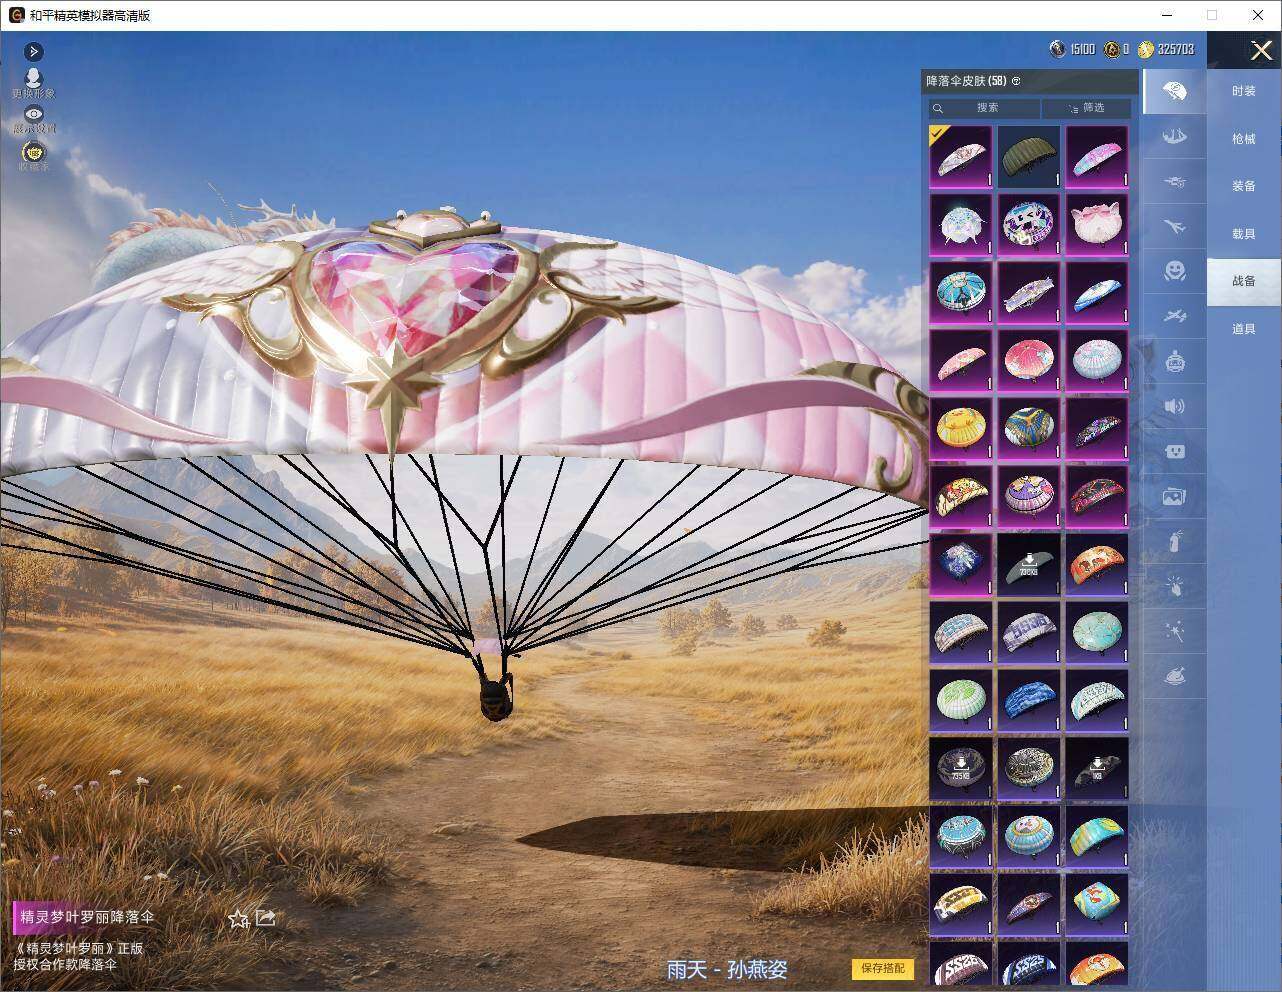Select the spray can category icon
This screenshot has width=1282, height=992.
pyautogui.click(x=1174, y=541)
